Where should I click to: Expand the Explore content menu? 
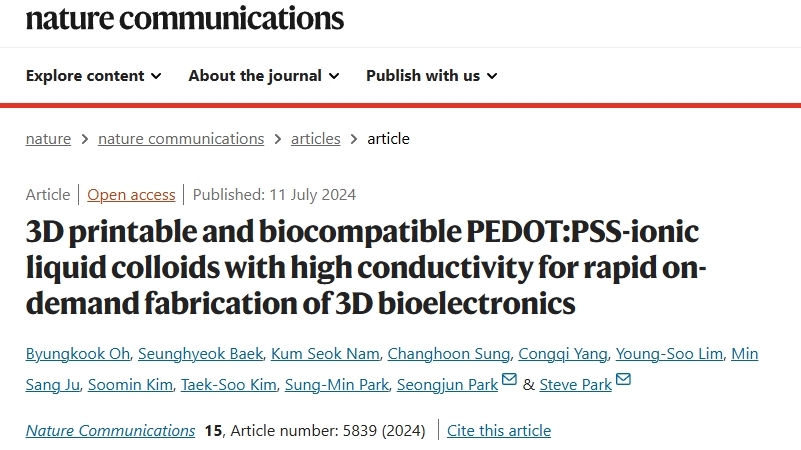coord(94,76)
